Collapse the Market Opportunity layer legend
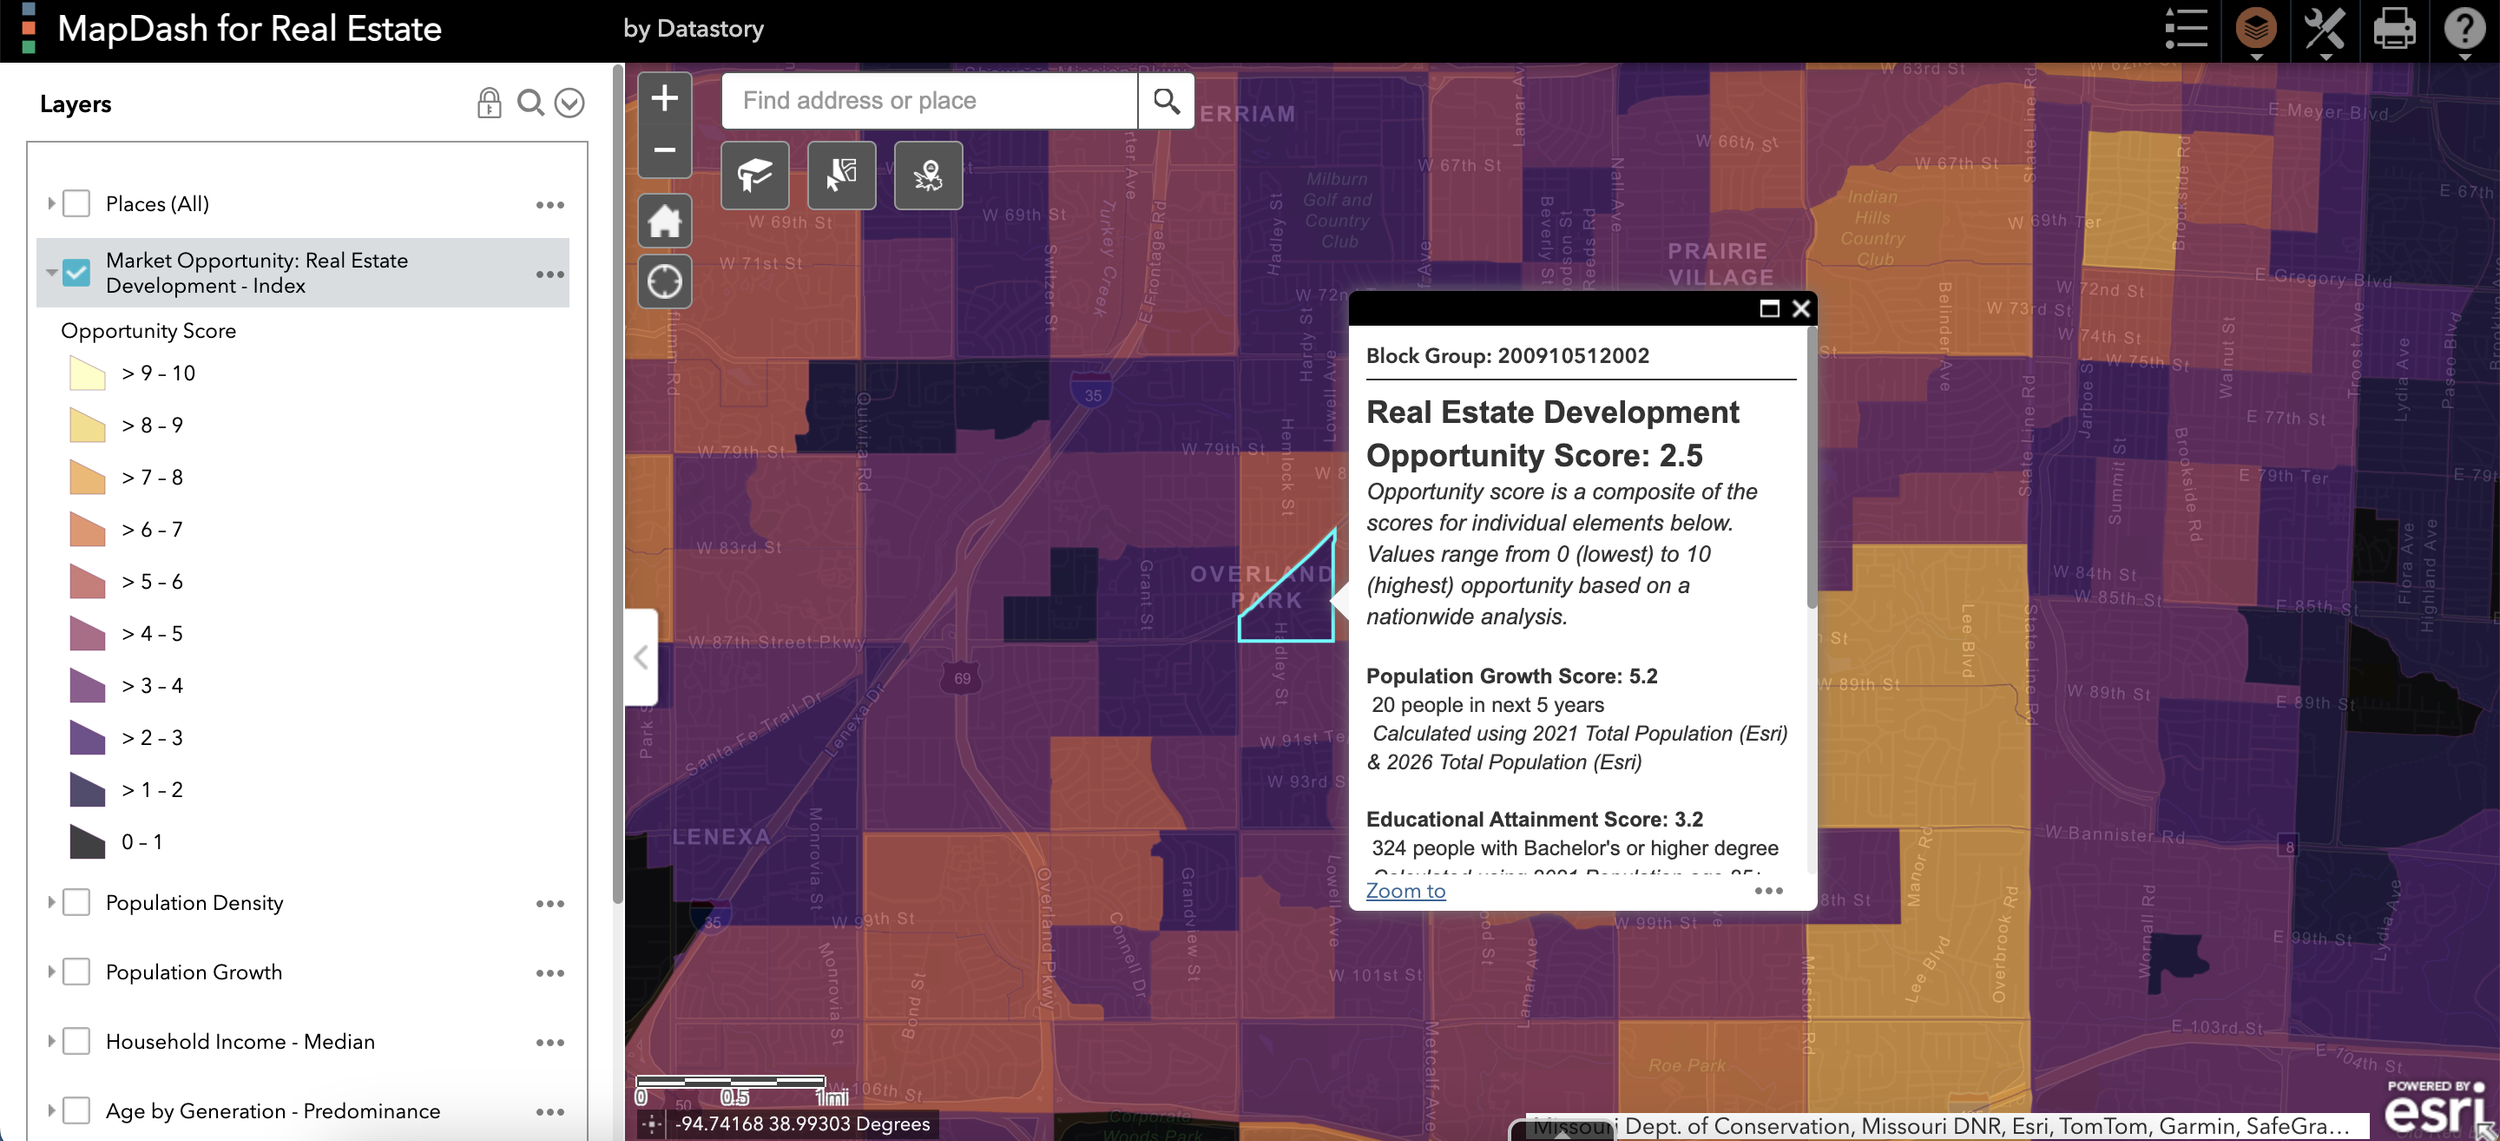 [50, 272]
